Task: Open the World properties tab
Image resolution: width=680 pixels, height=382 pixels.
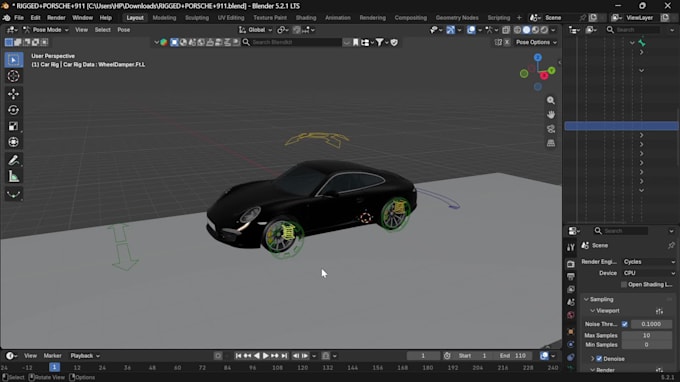Action: point(571,315)
